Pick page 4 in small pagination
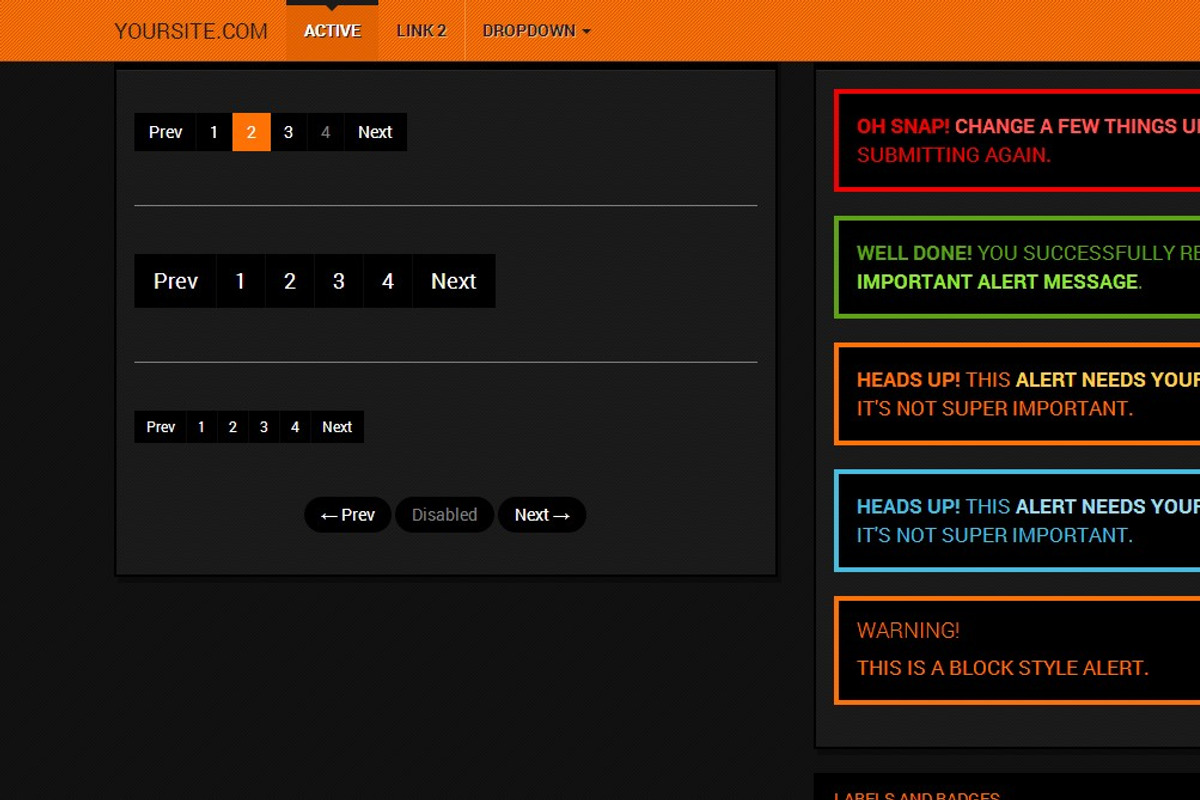Image resolution: width=1200 pixels, height=800 pixels. click(294, 427)
